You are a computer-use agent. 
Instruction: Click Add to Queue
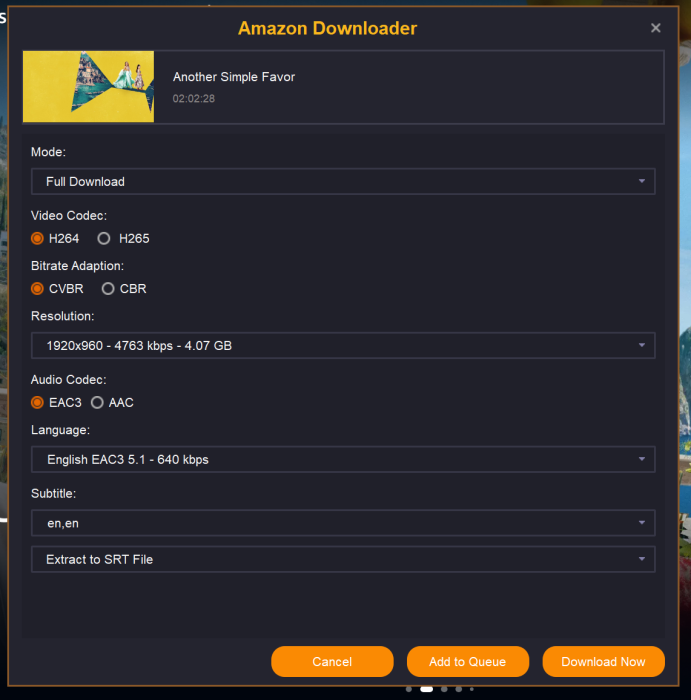click(467, 662)
